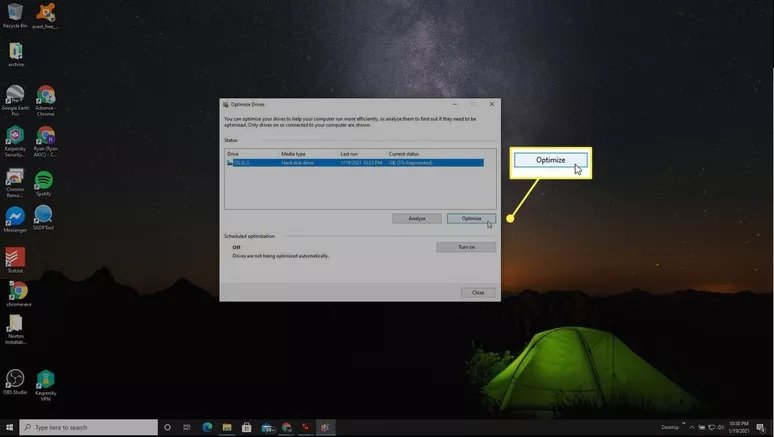The height and width of the screenshot is (437, 774).
Task: Click the Drive column header
Action: point(233,154)
